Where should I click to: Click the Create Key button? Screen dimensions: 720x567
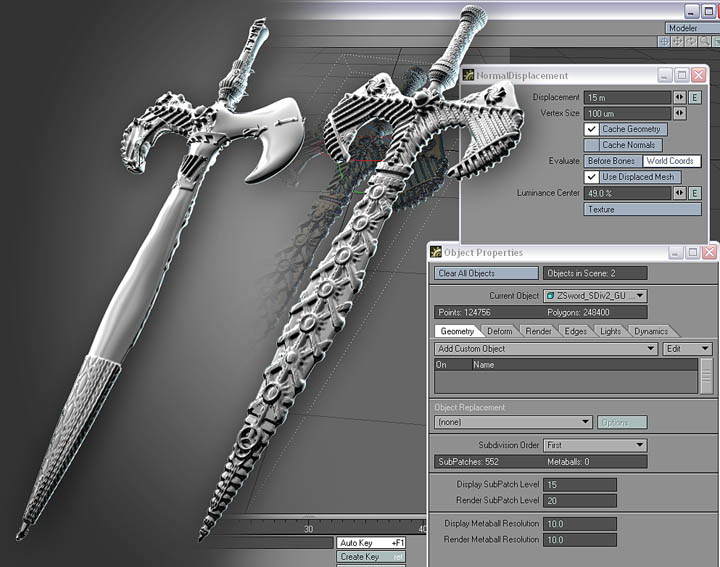click(371, 556)
